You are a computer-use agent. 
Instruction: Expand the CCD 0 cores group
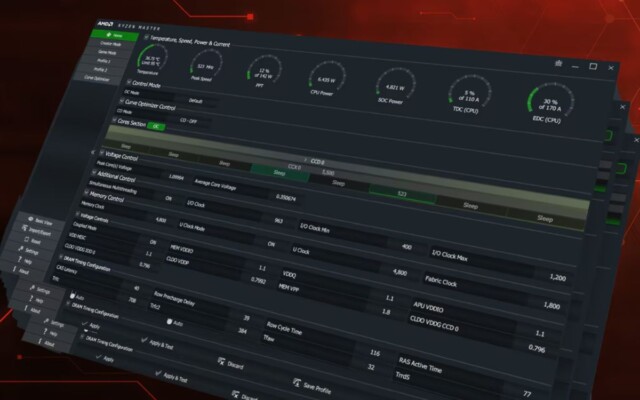(306, 160)
